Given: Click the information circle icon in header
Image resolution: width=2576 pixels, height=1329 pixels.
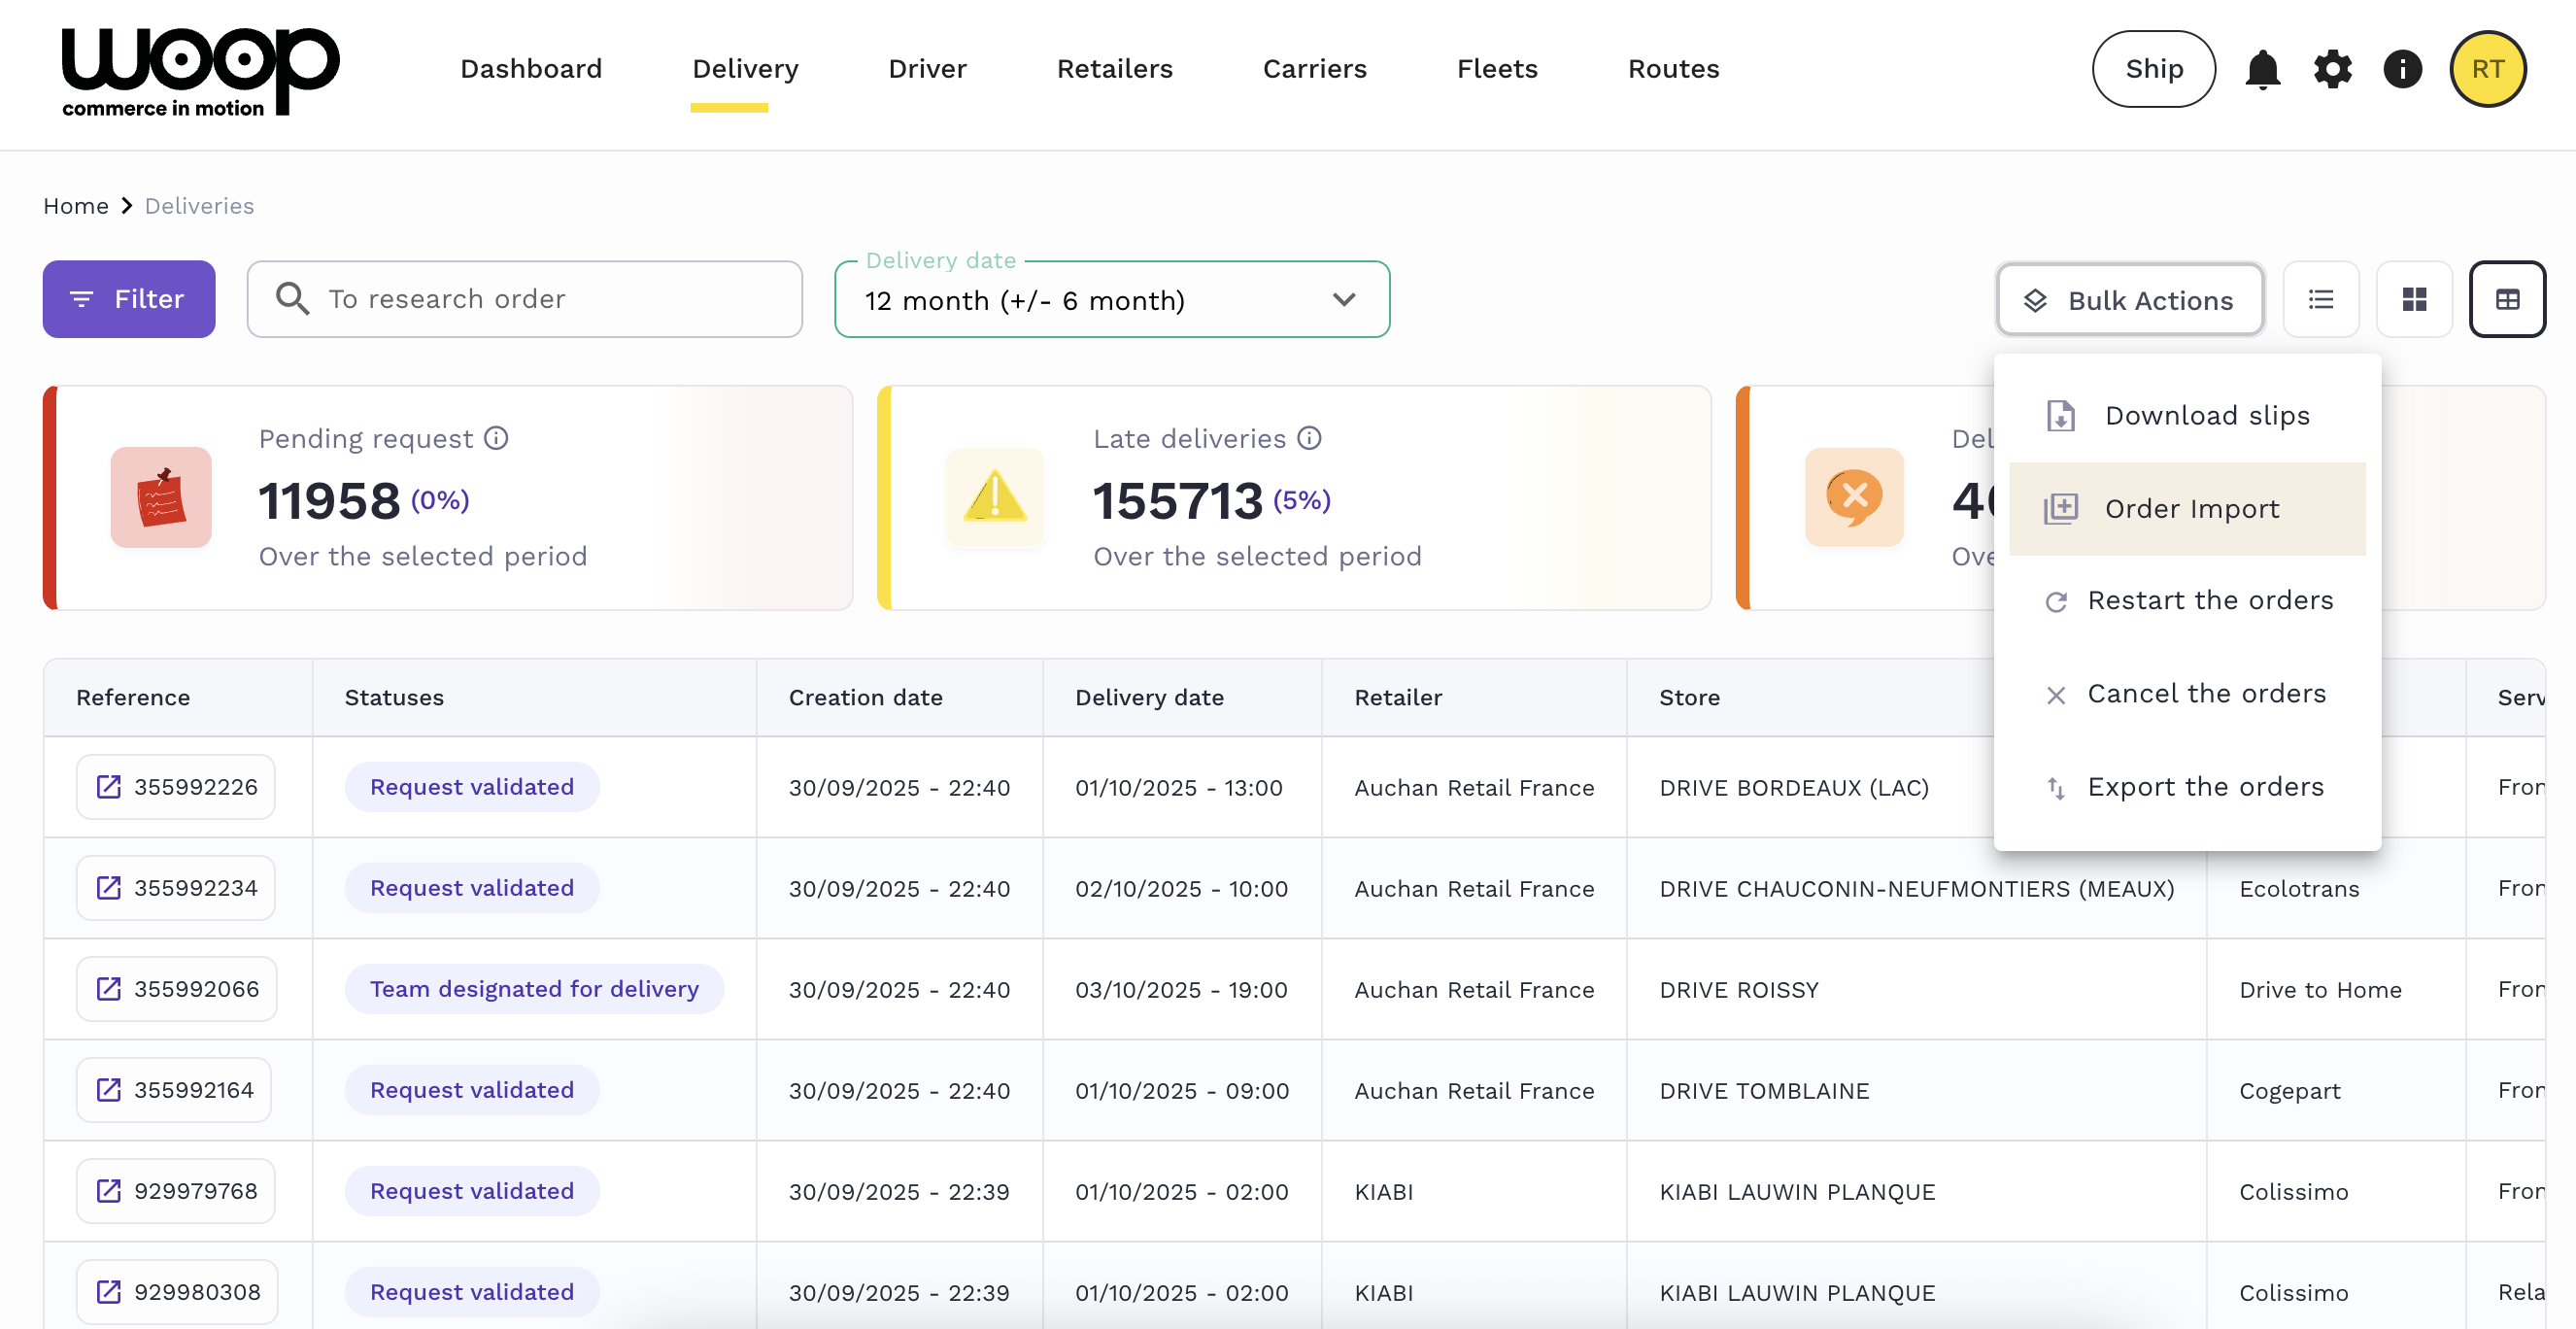Looking at the screenshot, I should pos(2402,69).
